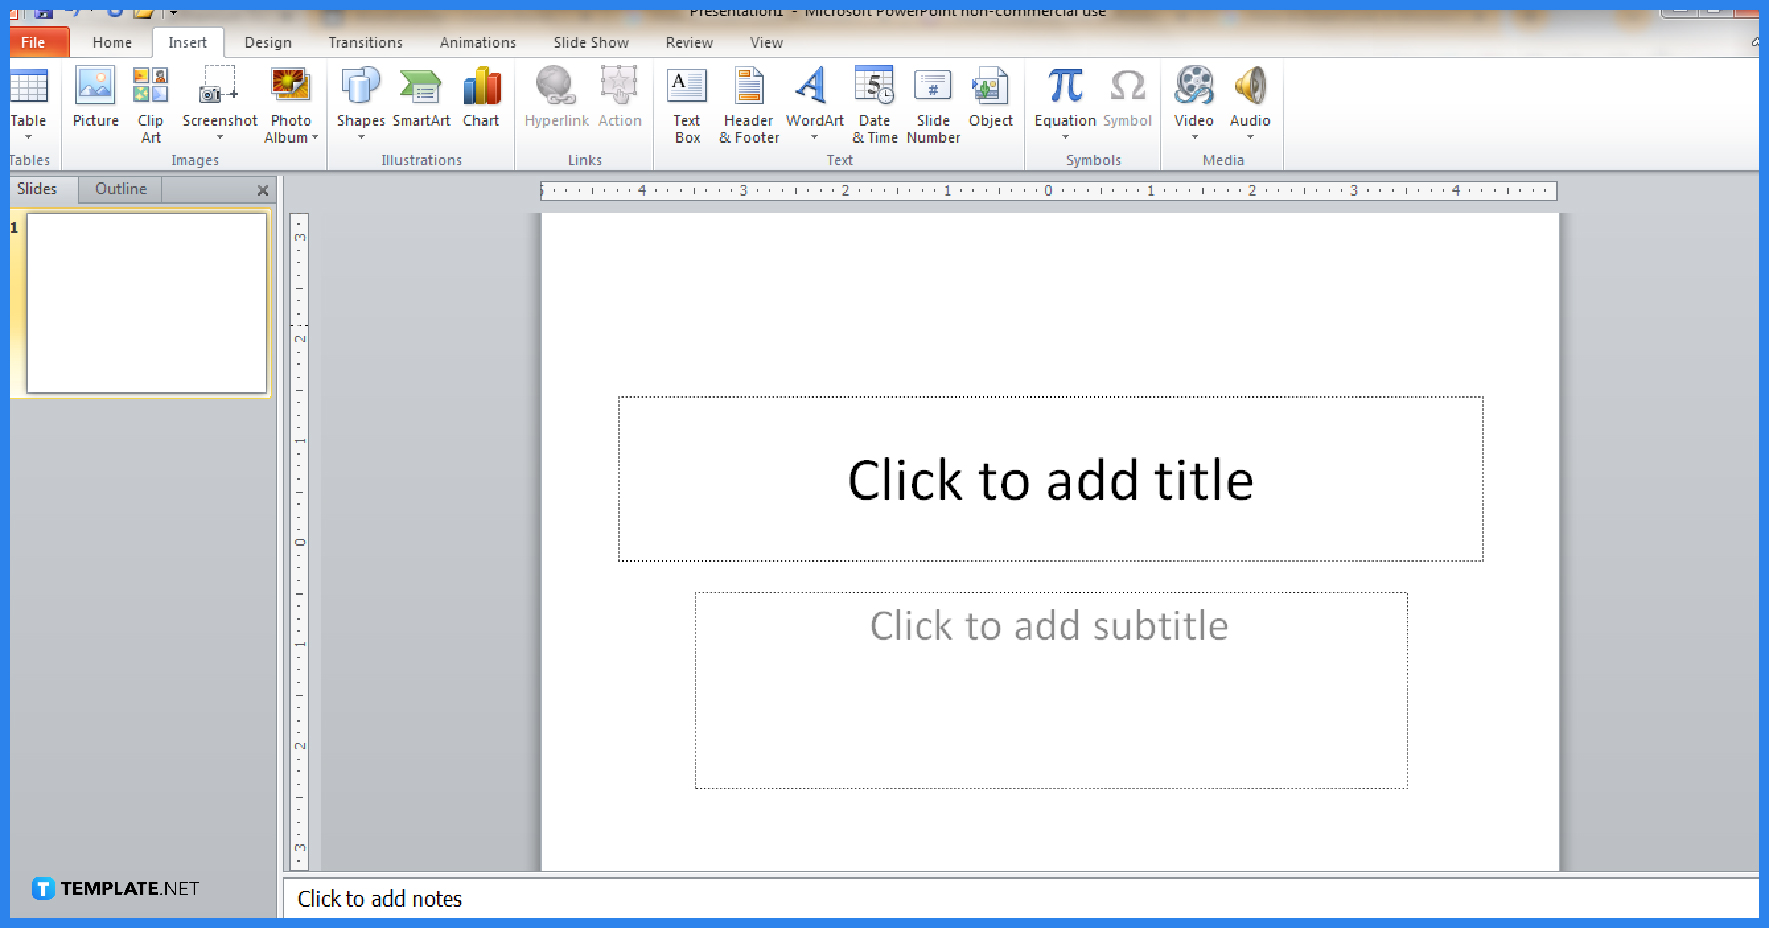Insert a Symbol
The image size is (1769, 928).
tap(1127, 95)
